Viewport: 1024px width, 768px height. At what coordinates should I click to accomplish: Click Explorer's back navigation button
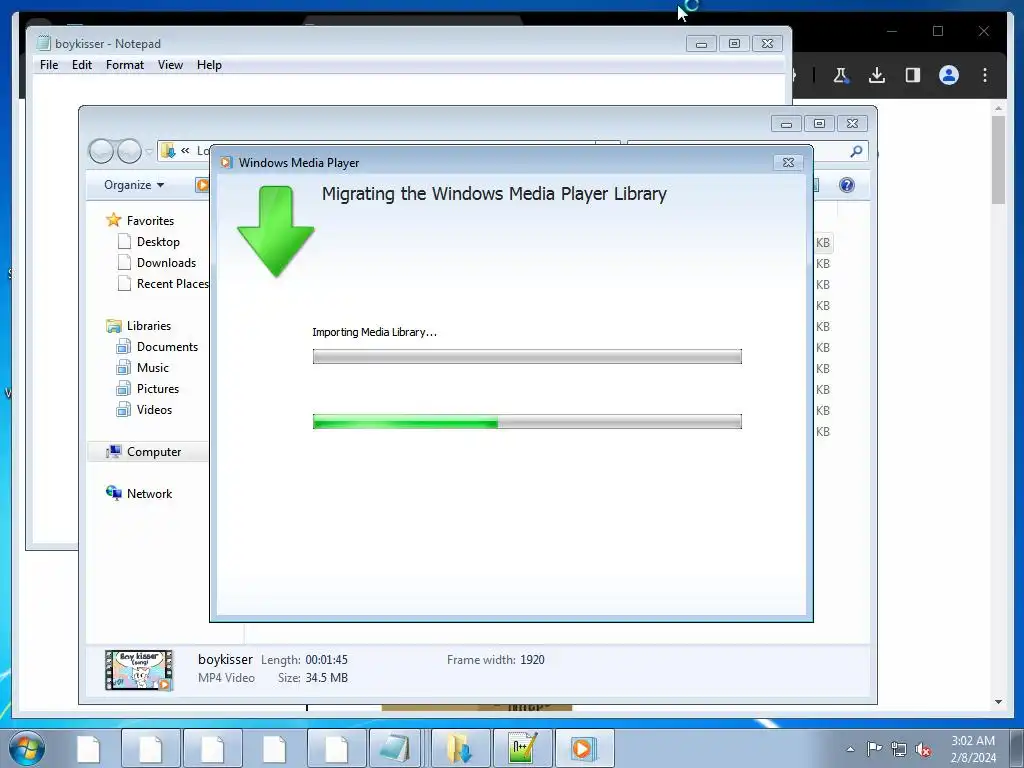click(x=101, y=152)
